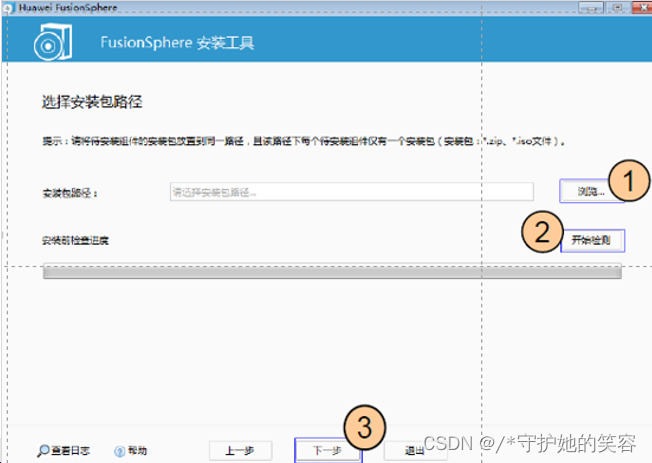Screen dimensions: 652x463
Task: Click the magnifier icon beside 查看日志
Action: pos(43,451)
